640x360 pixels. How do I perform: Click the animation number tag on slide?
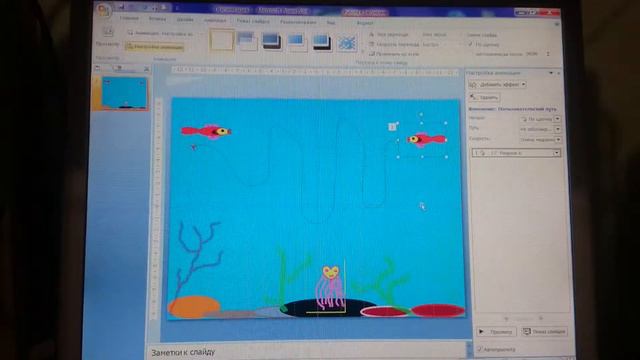[392, 127]
